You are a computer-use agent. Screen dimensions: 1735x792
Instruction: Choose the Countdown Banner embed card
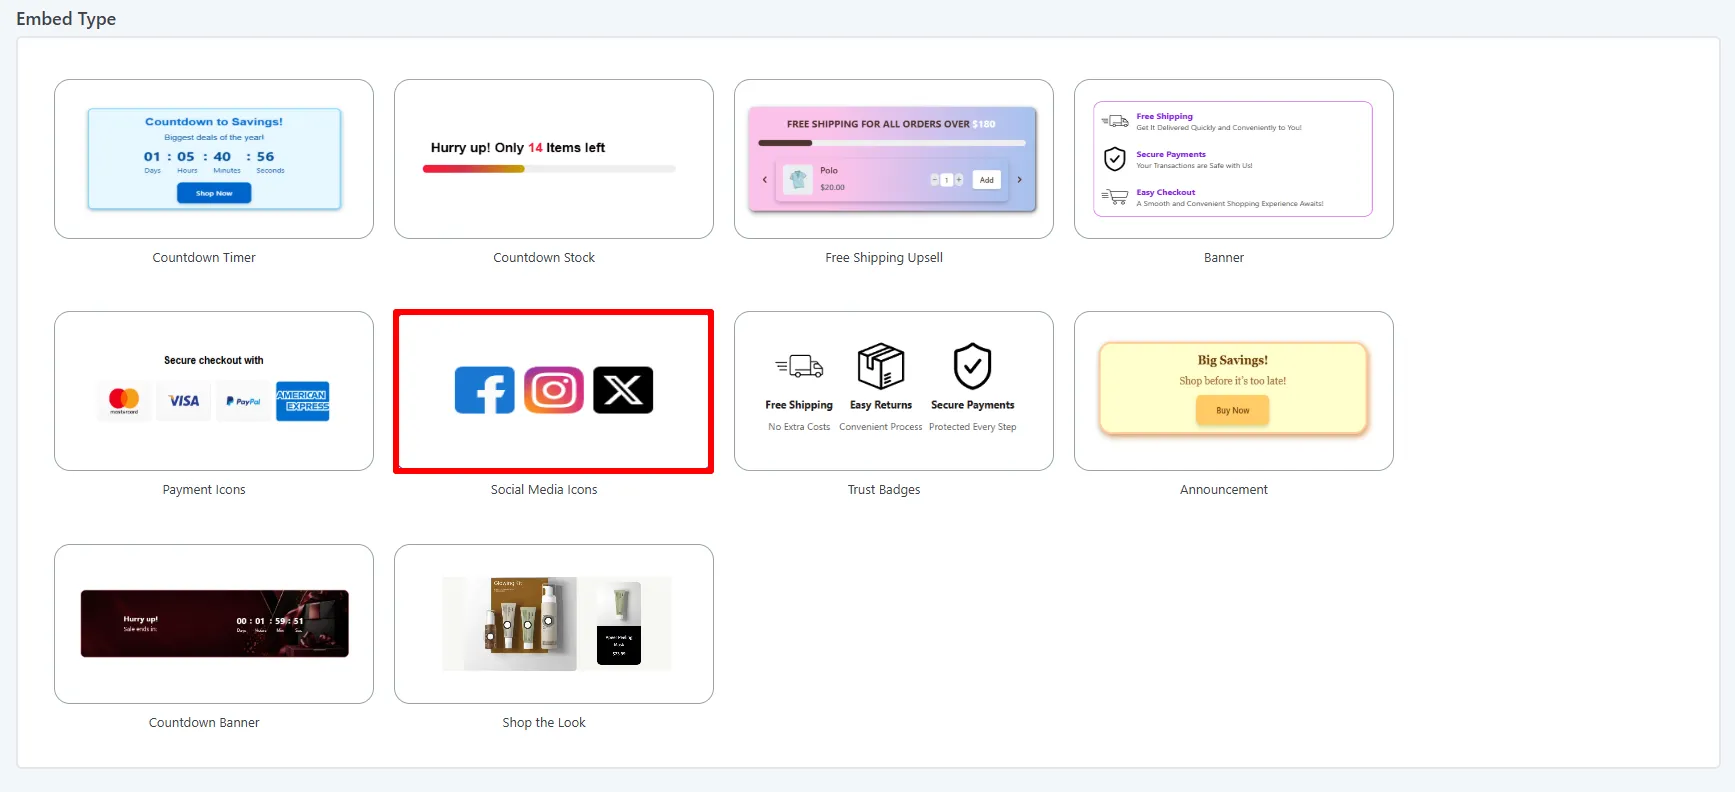click(x=214, y=624)
